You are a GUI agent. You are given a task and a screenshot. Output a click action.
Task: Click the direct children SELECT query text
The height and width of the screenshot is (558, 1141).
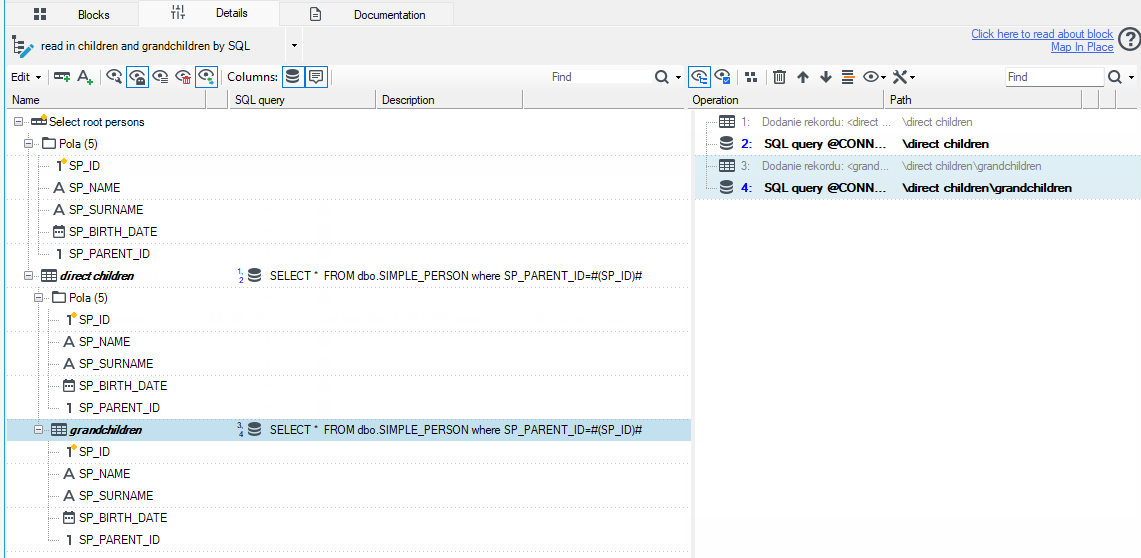pos(456,276)
